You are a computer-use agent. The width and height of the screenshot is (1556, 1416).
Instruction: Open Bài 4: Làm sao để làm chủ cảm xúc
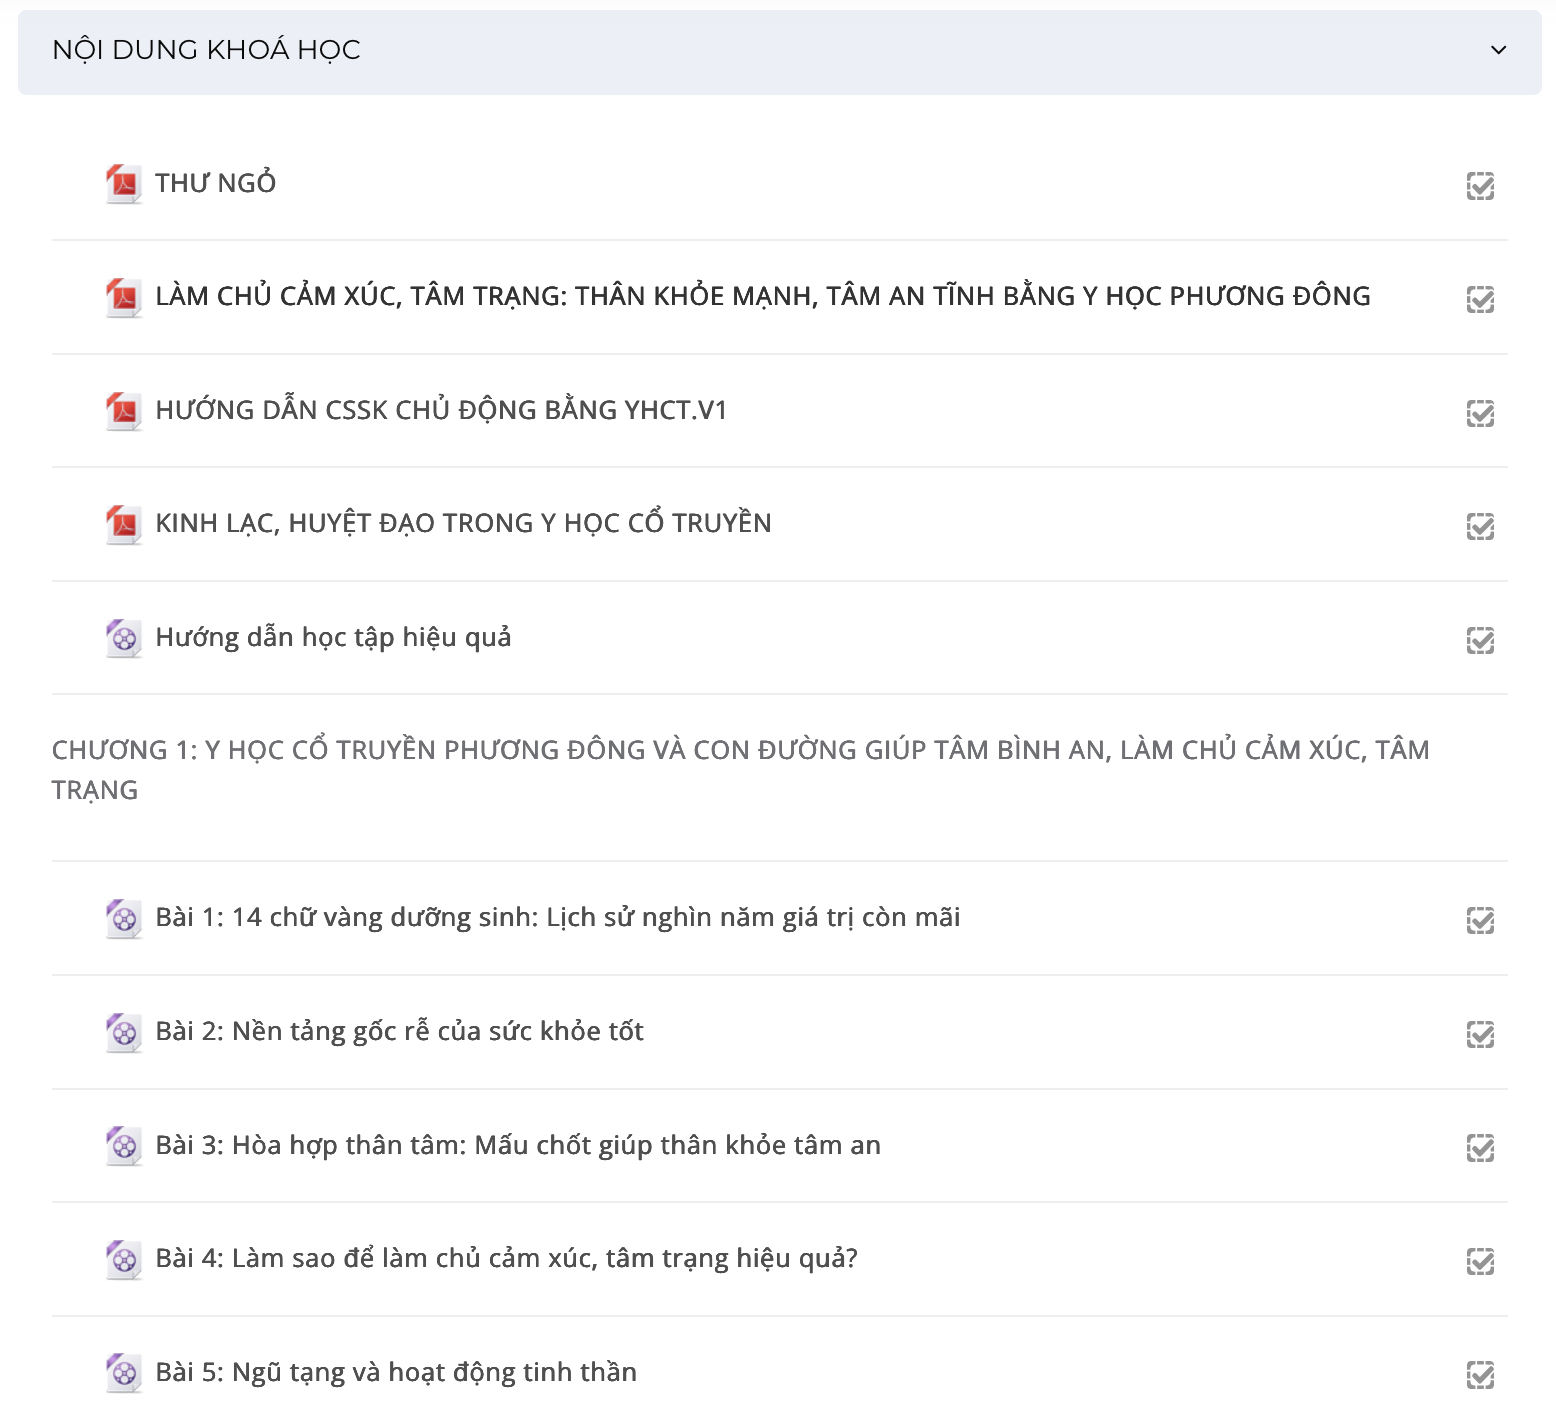point(506,1259)
